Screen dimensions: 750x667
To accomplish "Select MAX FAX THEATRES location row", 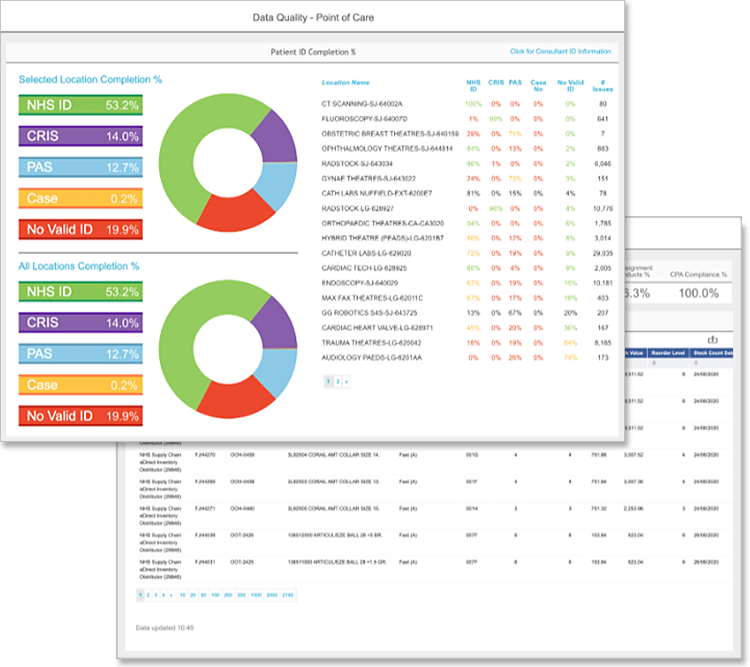I will pos(467,298).
